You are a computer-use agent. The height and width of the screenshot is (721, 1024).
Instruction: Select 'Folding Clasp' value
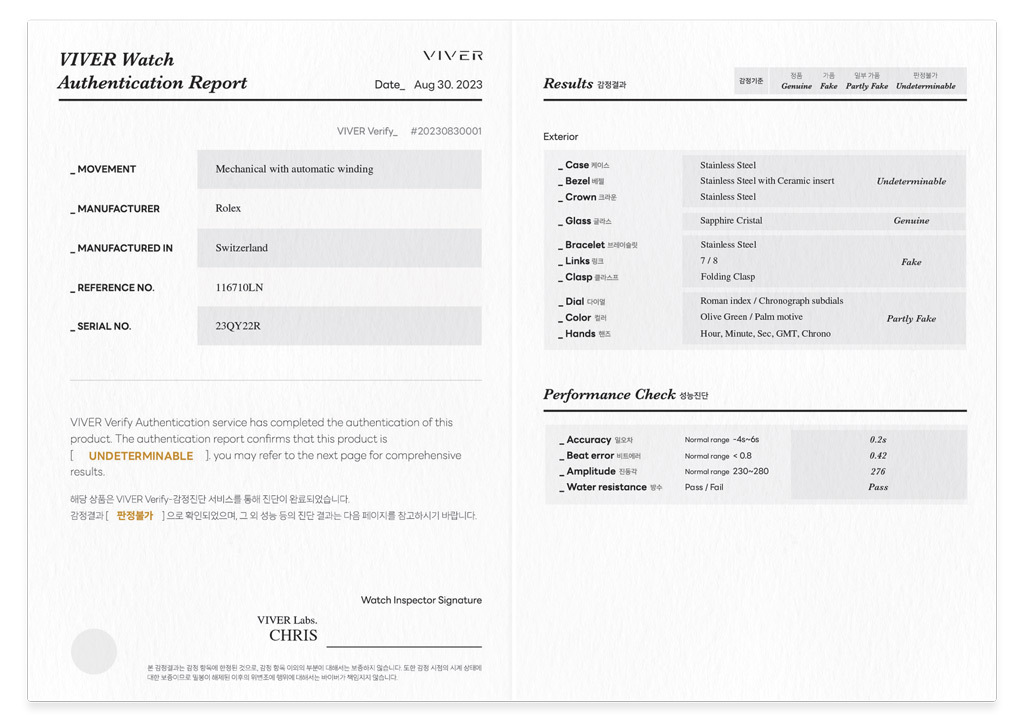point(728,277)
